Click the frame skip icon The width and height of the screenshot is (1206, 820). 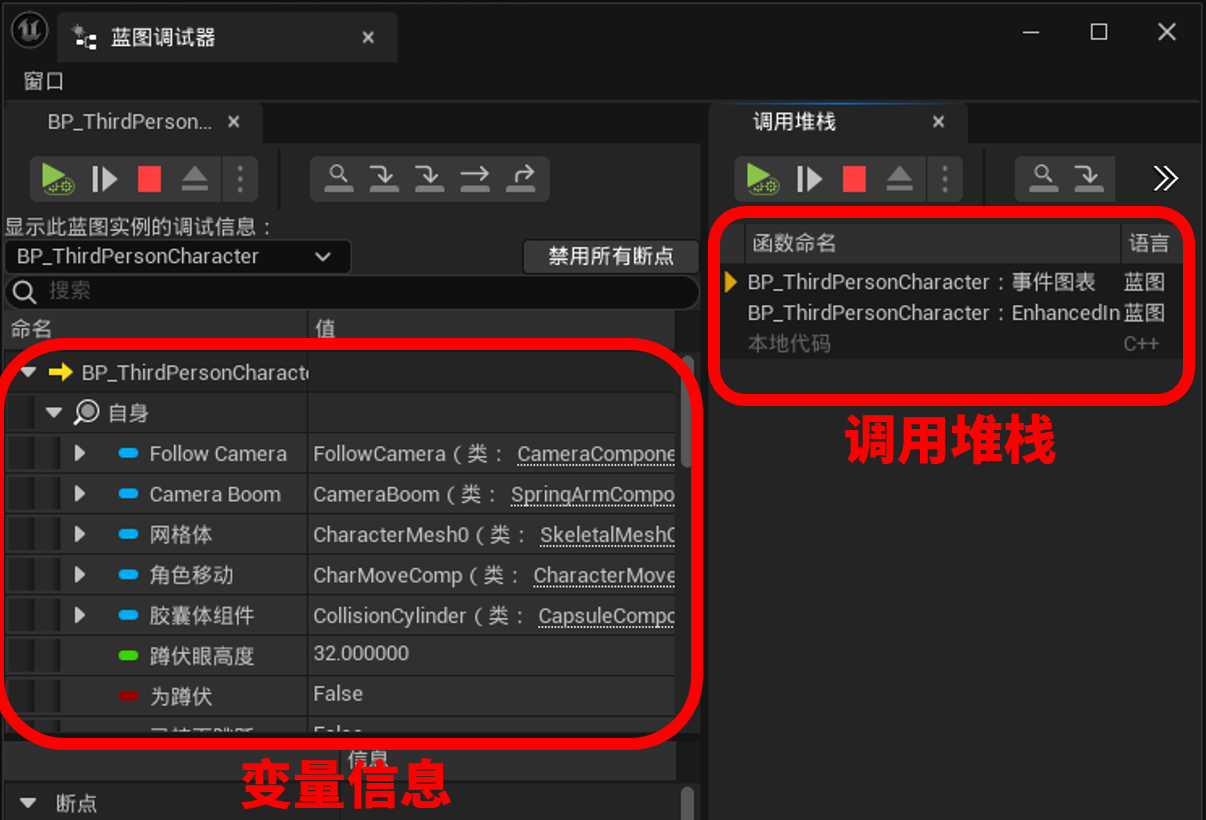coord(104,179)
